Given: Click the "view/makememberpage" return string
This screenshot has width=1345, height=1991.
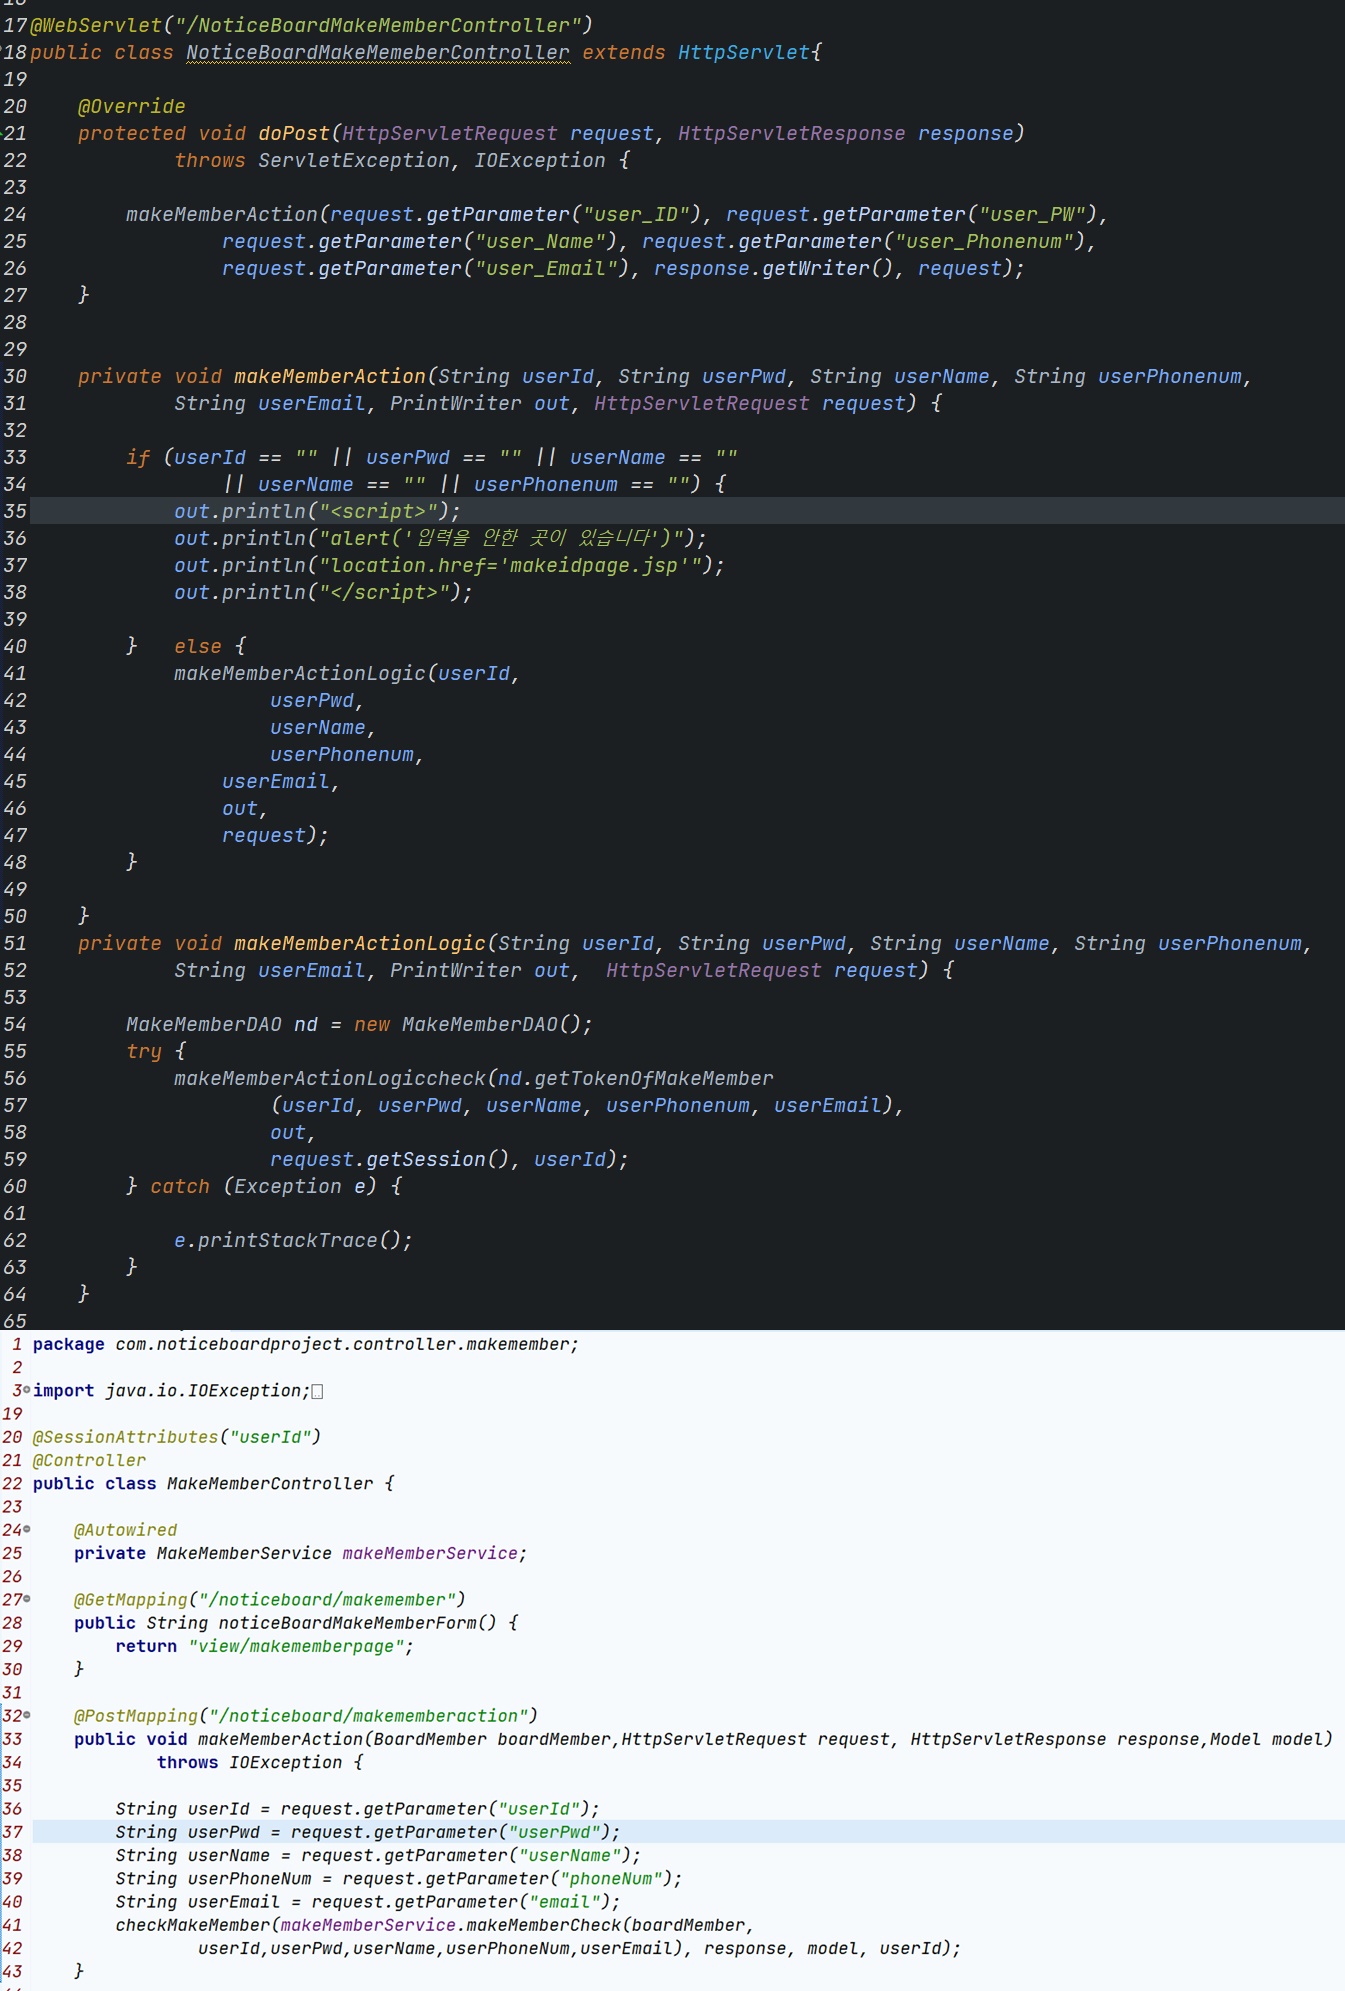Looking at the screenshot, I should coord(296,1646).
